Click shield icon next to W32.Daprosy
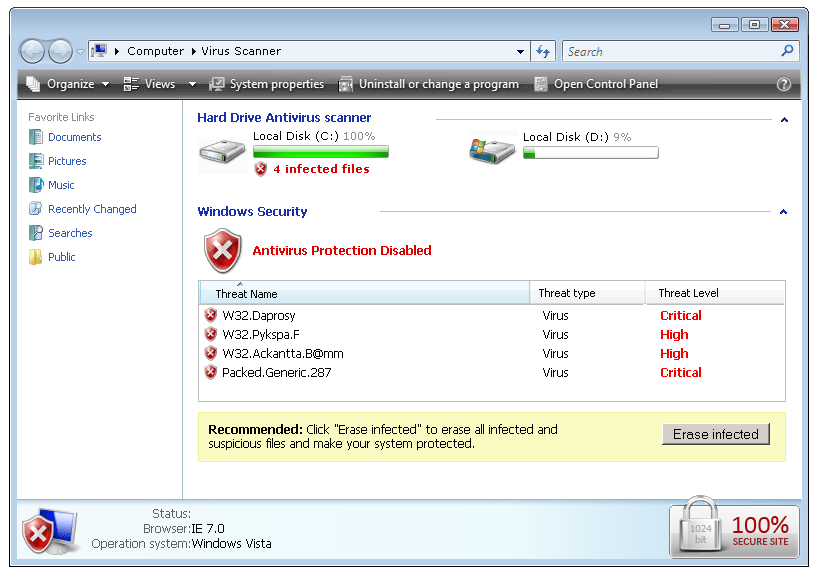820x579 pixels. (x=210, y=315)
